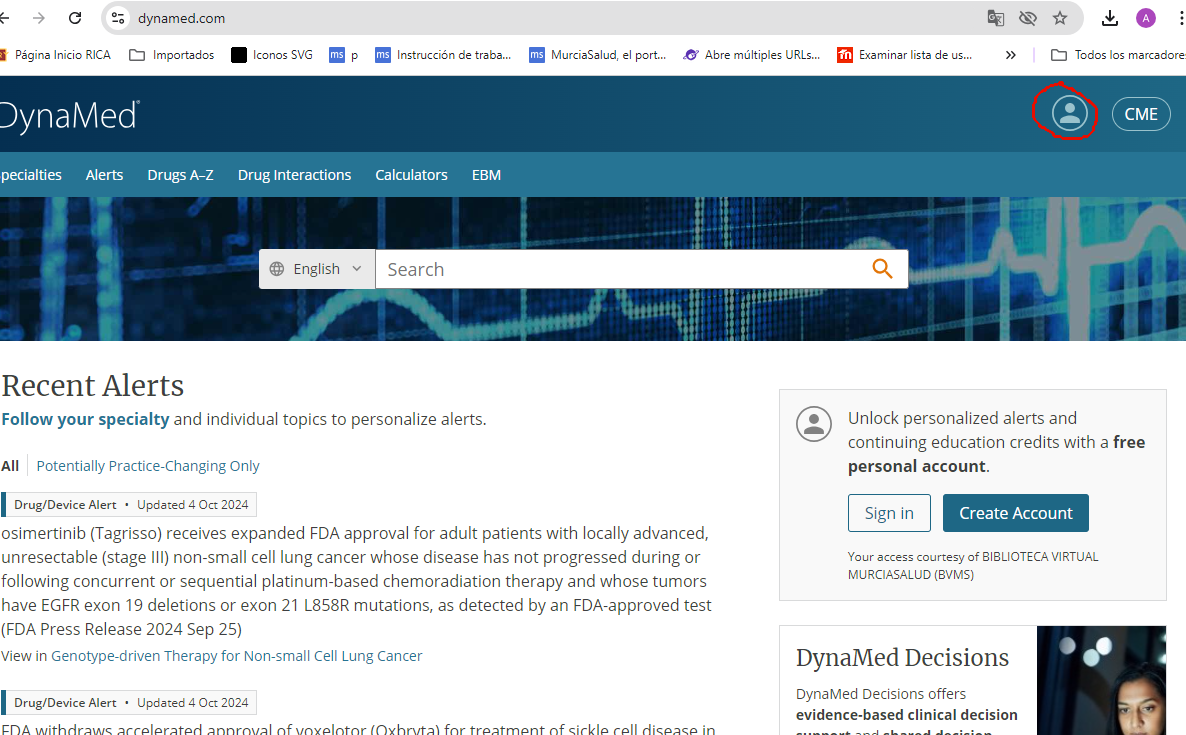Click the Sign in button
1186x735 pixels.
pos(889,513)
